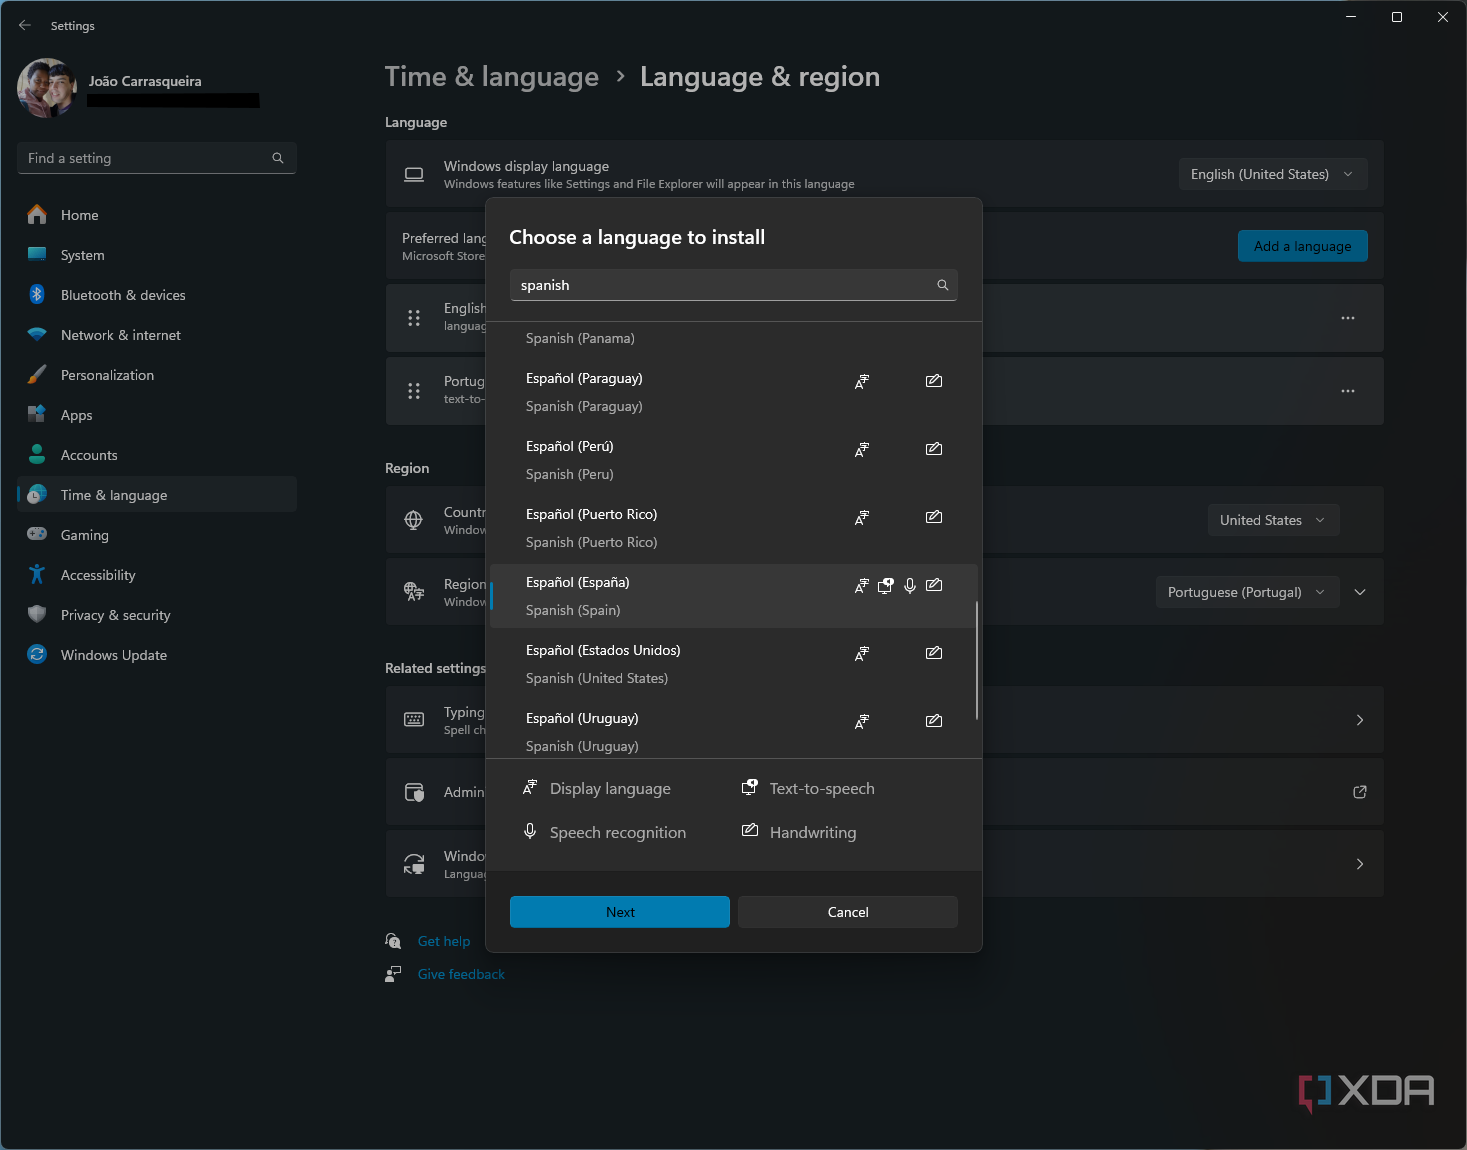The width and height of the screenshot is (1467, 1150).
Task: Click the drag handle beside the Portuguese language entry
Action: point(414,390)
